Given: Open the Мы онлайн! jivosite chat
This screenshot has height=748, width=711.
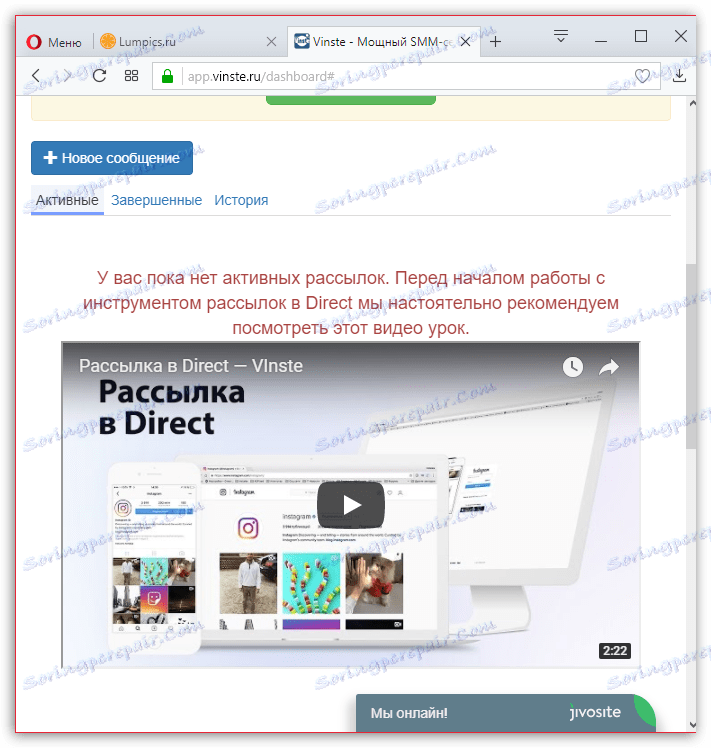Looking at the screenshot, I should 506,713.
